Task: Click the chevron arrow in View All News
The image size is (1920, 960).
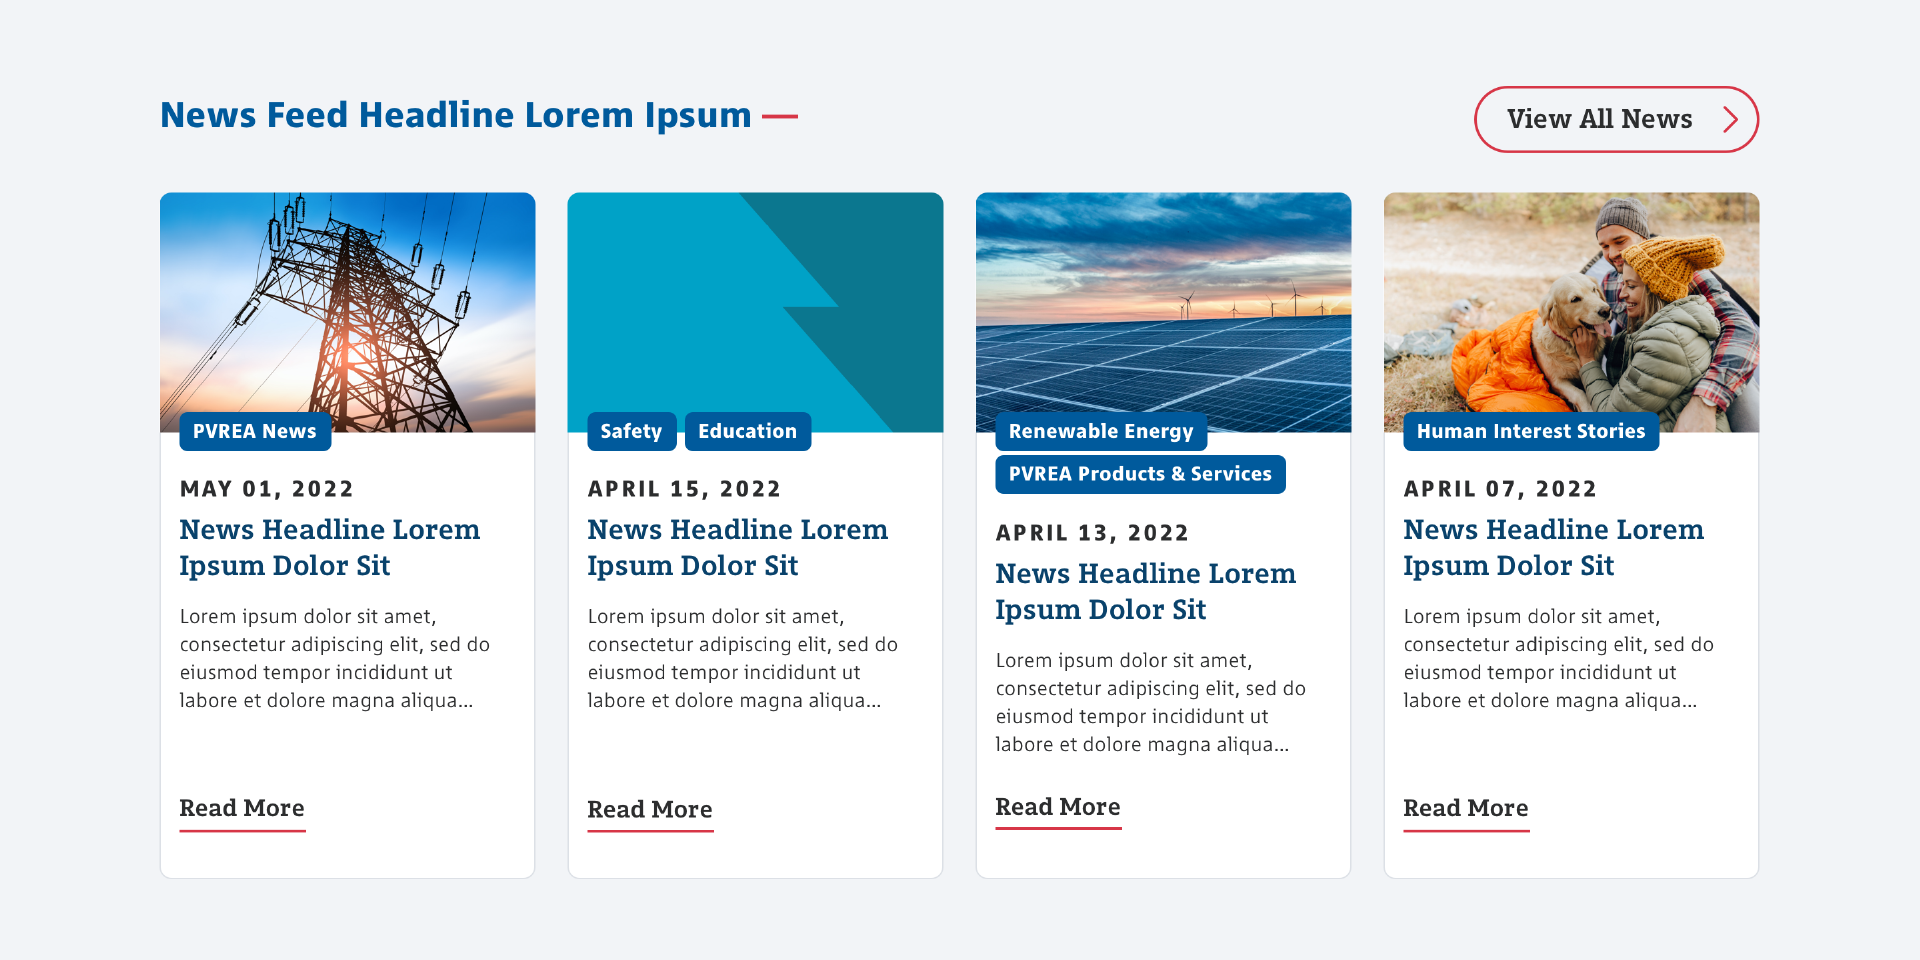Action: pyautogui.click(x=1731, y=119)
